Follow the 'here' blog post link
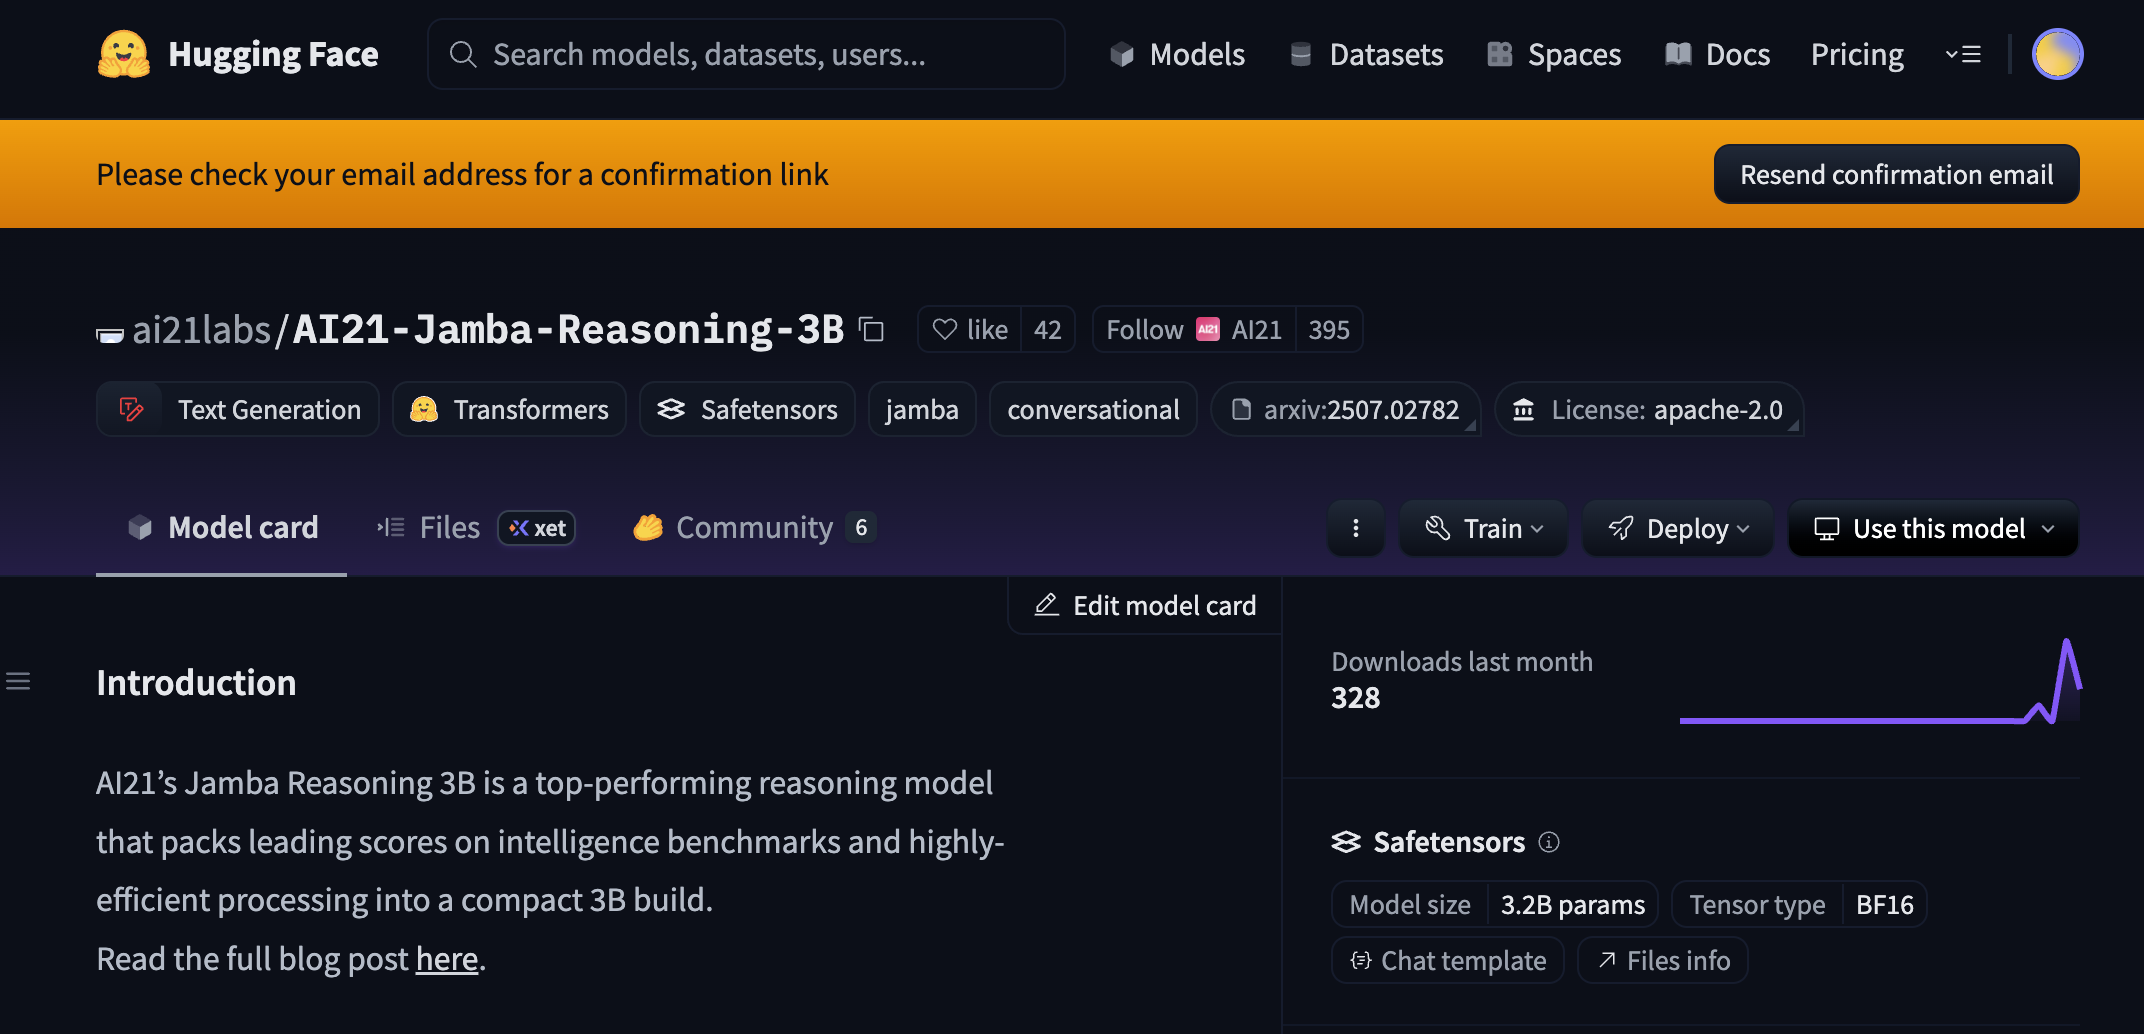 446,959
